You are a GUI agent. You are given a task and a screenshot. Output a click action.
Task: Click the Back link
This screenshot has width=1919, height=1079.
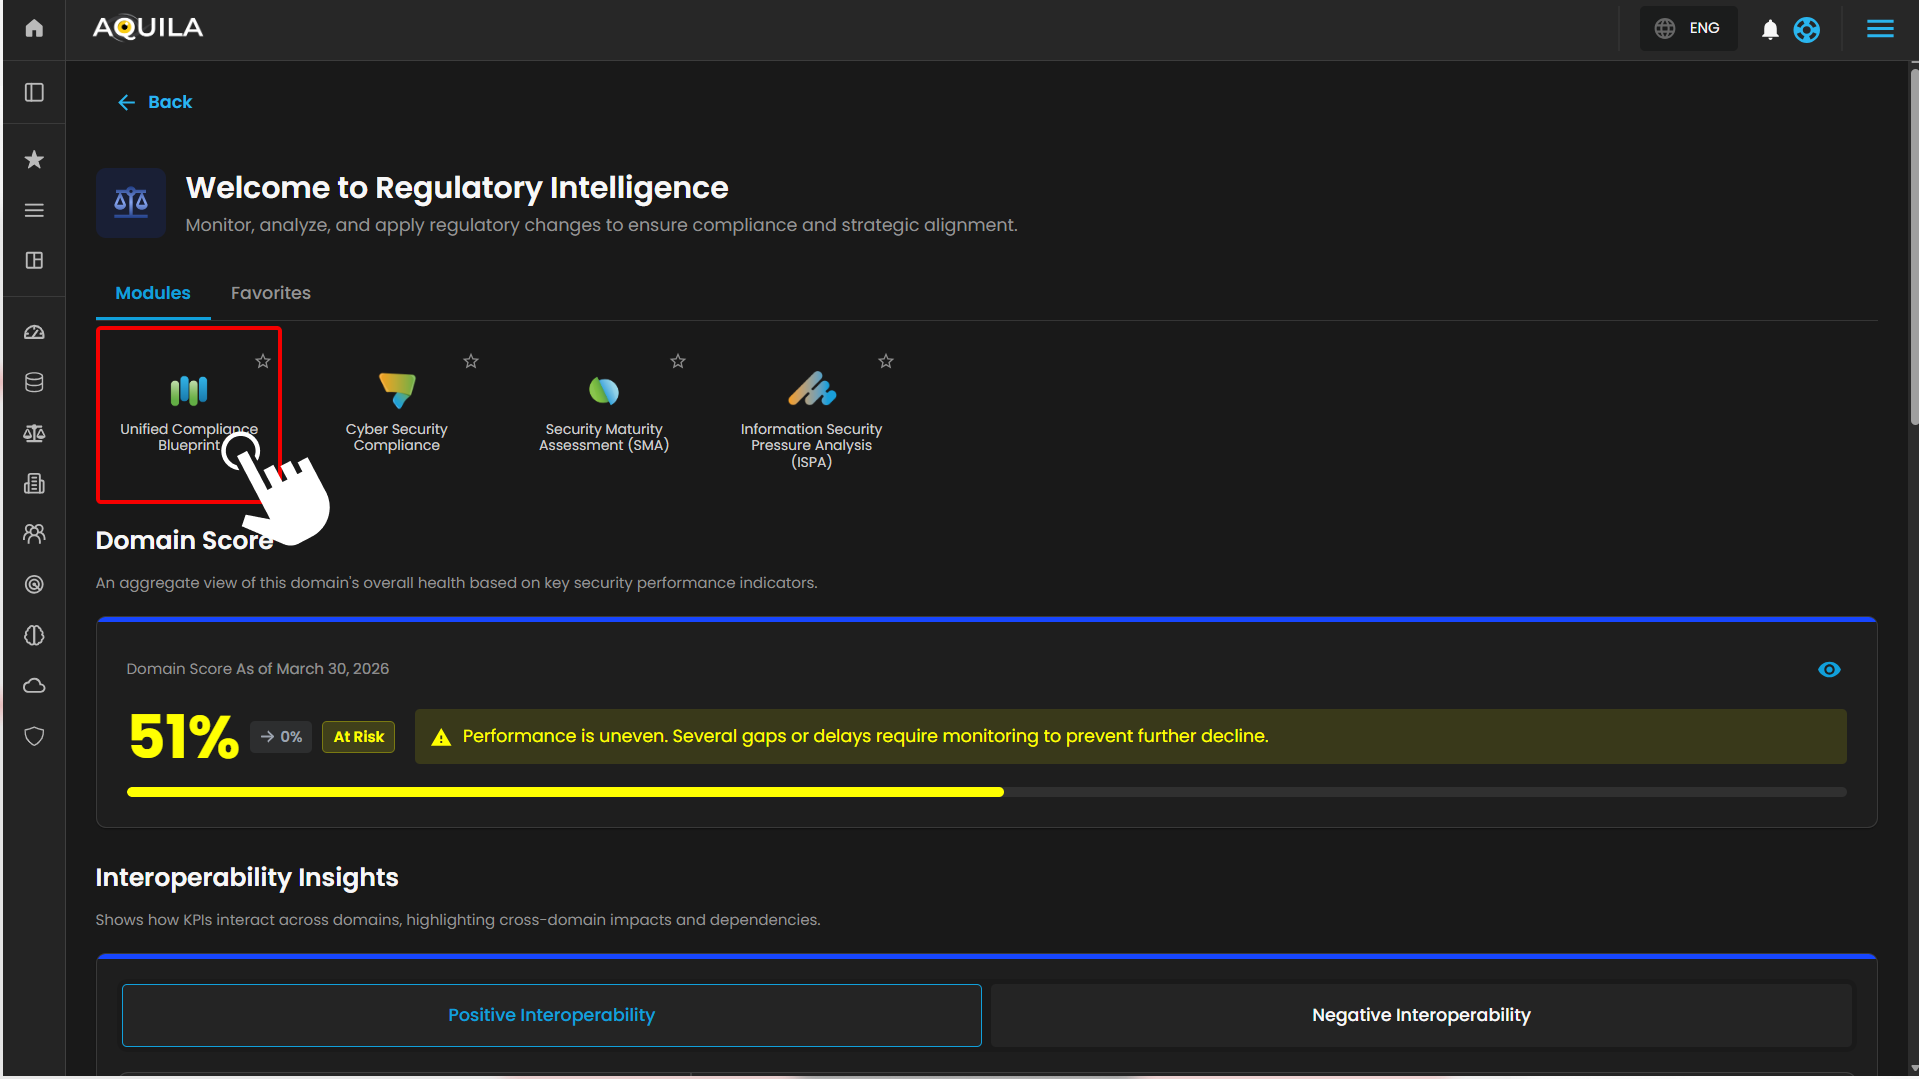point(155,102)
